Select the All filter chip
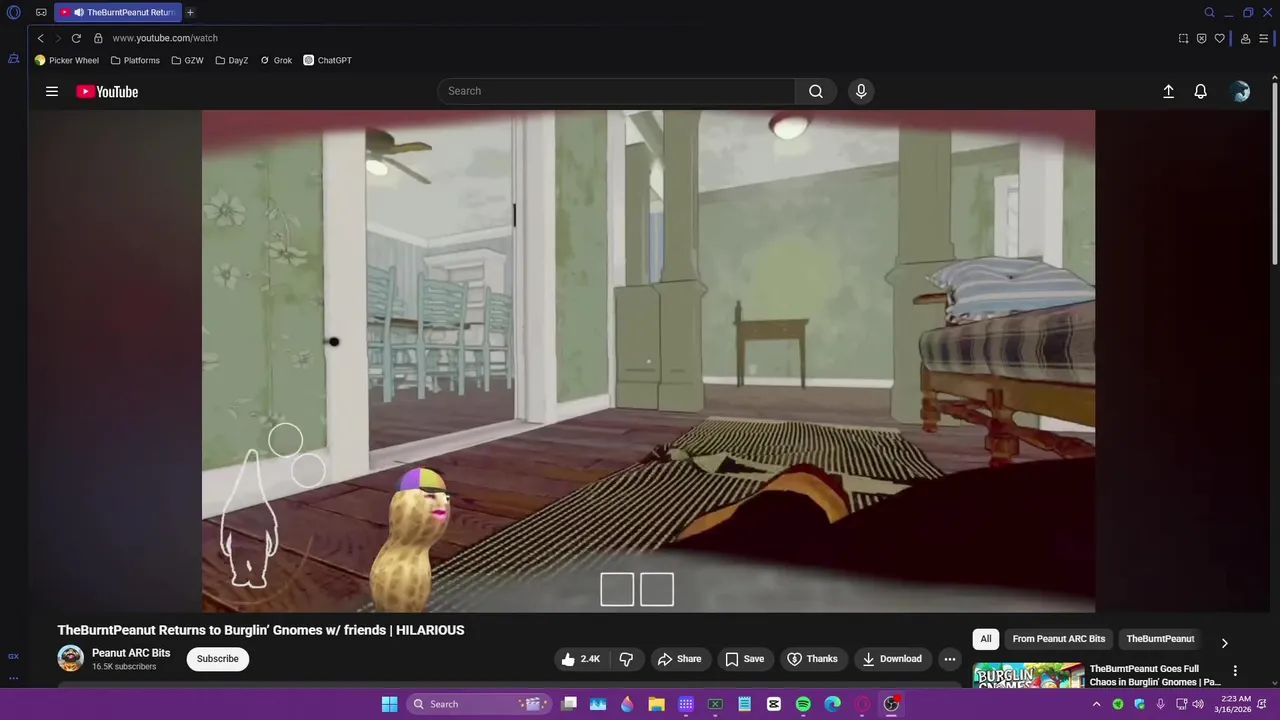The width and height of the screenshot is (1280, 720). tap(986, 639)
